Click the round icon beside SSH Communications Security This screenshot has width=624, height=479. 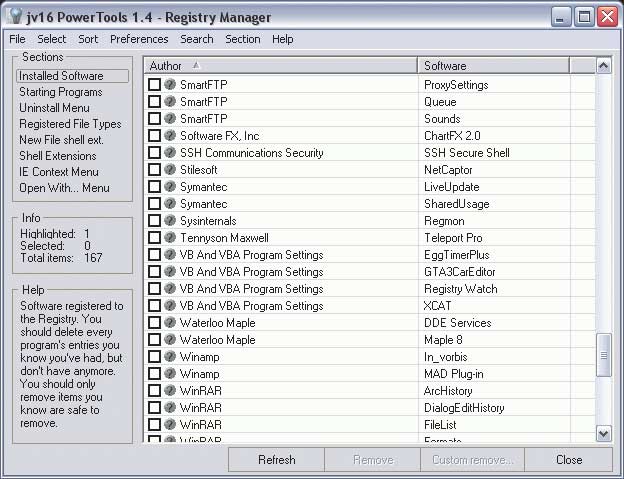point(170,152)
